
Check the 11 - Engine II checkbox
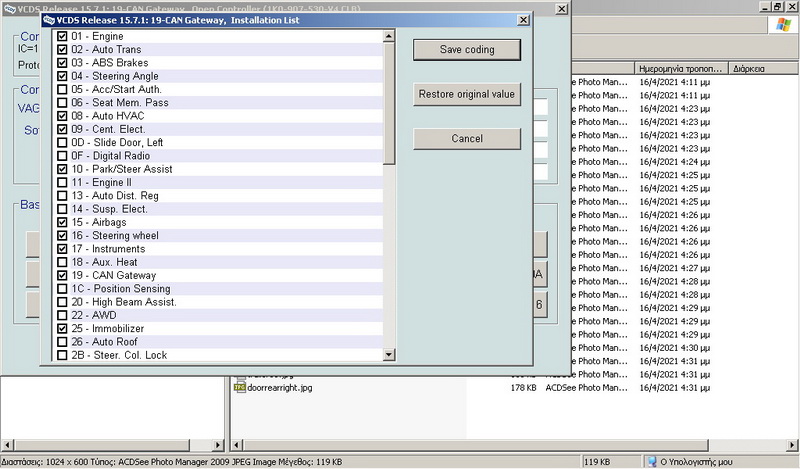pos(62,182)
